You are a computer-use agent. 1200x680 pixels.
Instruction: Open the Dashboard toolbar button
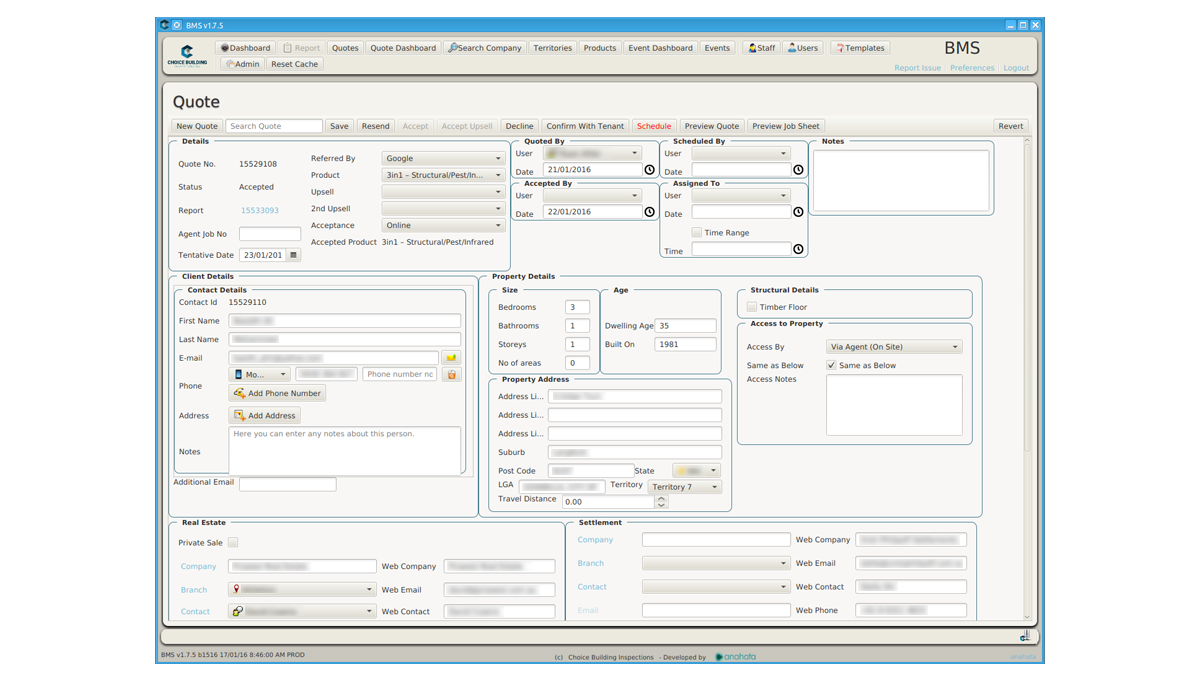coord(246,48)
